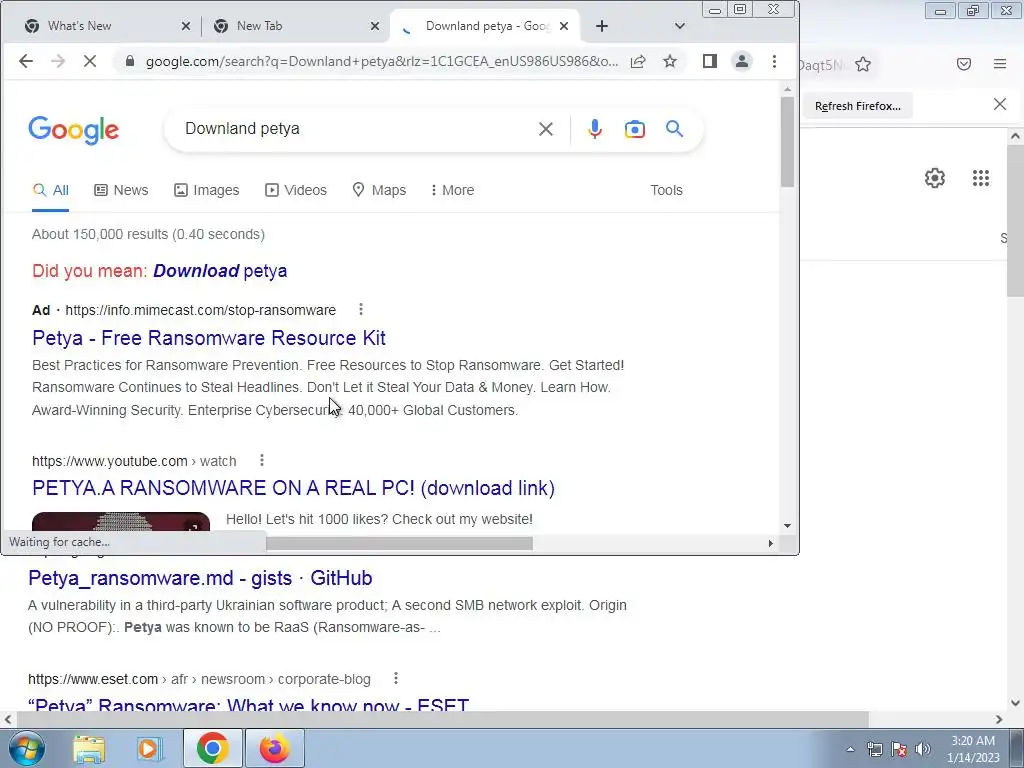This screenshot has height=768, width=1024.
Task: Open a new Chrome tab
Action: point(601,26)
